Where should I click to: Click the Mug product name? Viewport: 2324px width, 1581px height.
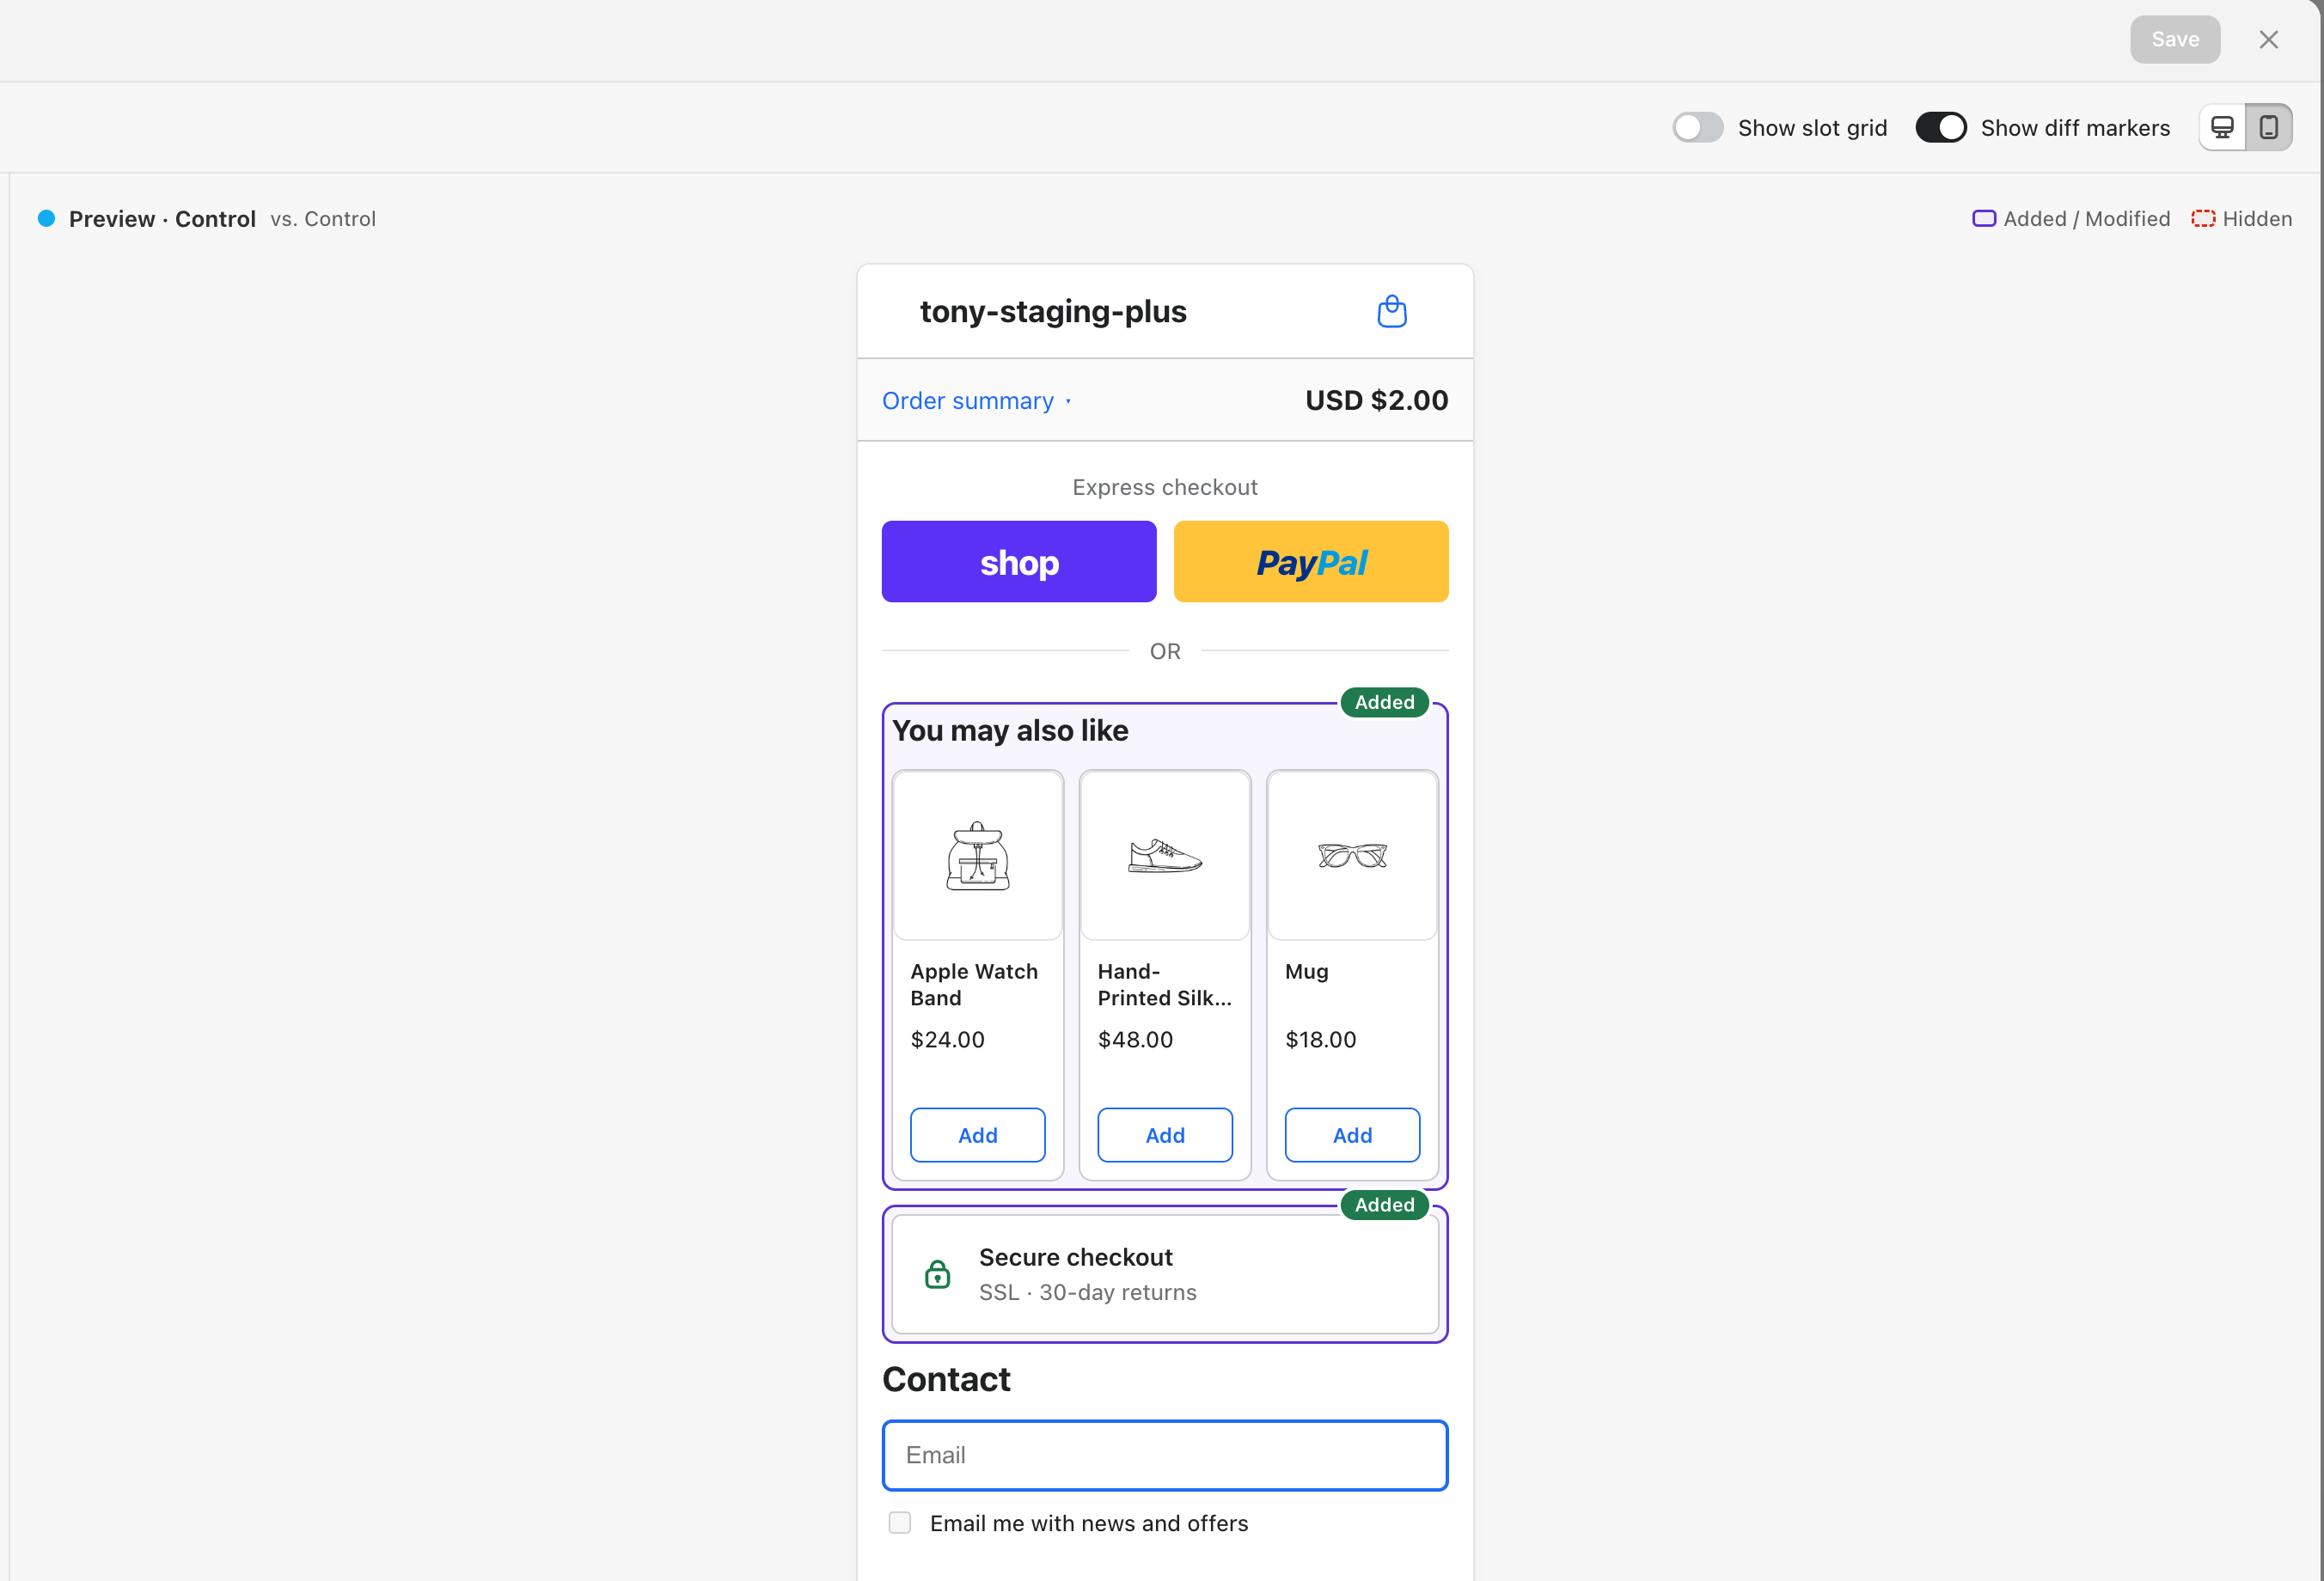[1306, 972]
